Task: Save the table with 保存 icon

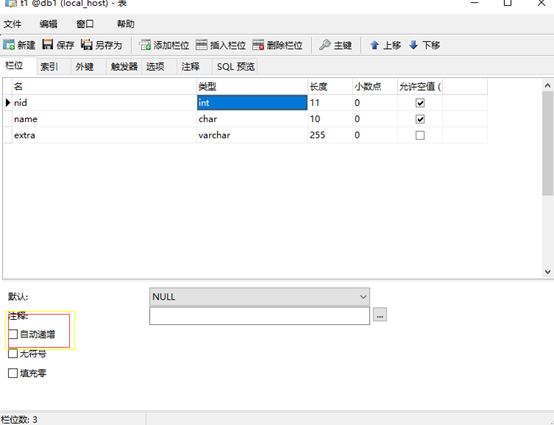Action: (x=47, y=45)
